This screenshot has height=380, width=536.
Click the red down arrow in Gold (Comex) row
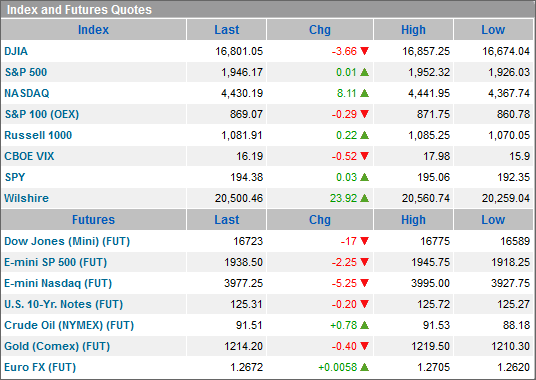[x=364, y=346]
